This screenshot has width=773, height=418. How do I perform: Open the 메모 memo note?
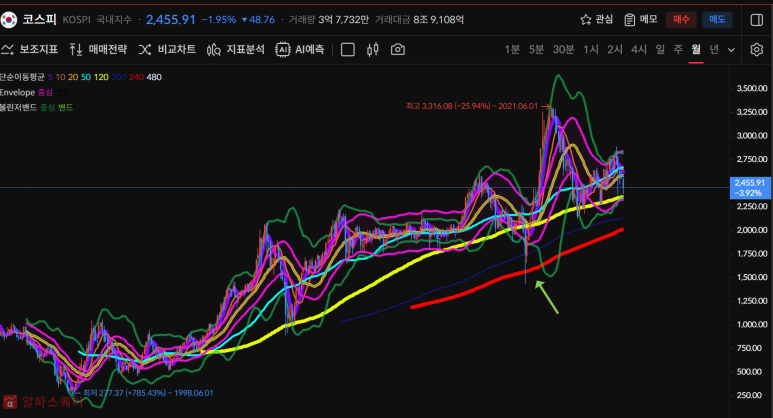pos(640,20)
